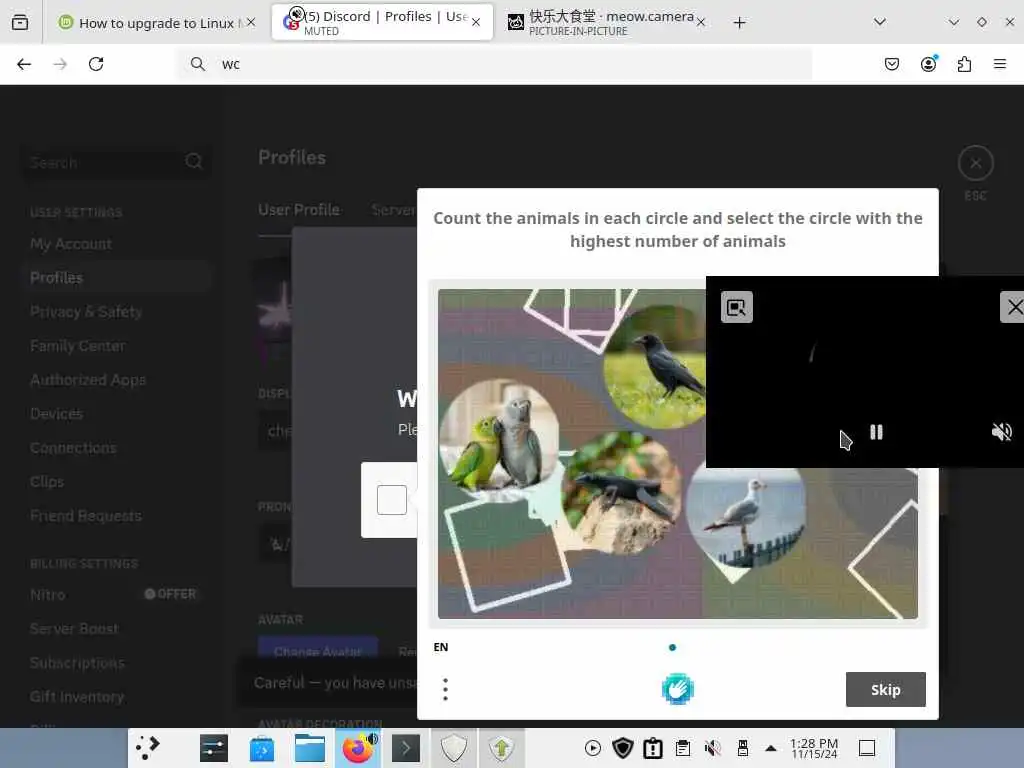
Task: Open My Account settings
Action: pyautogui.click(x=71, y=244)
